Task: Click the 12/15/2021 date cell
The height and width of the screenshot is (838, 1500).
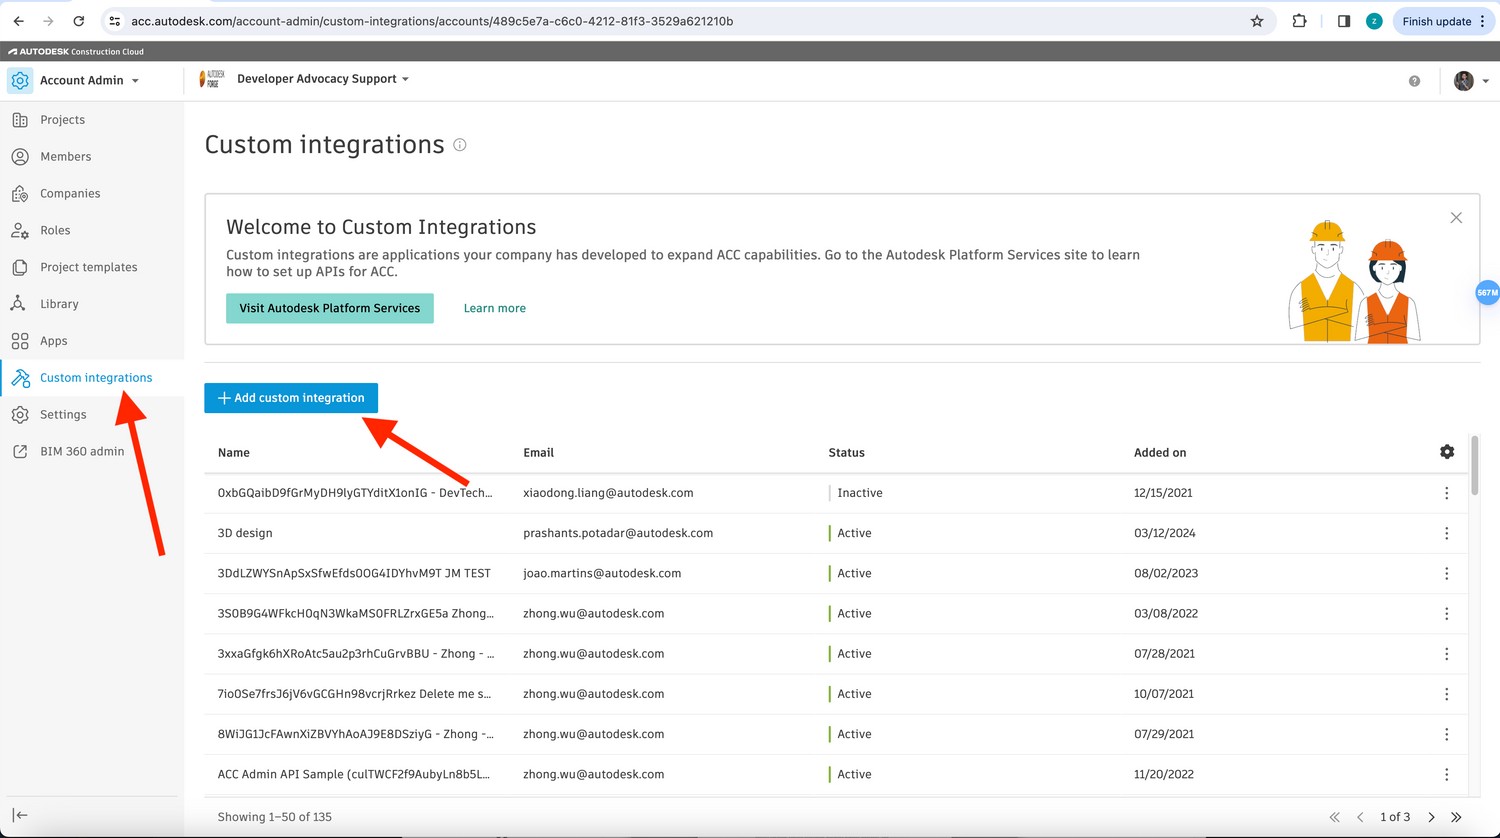Action: (x=1163, y=493)
